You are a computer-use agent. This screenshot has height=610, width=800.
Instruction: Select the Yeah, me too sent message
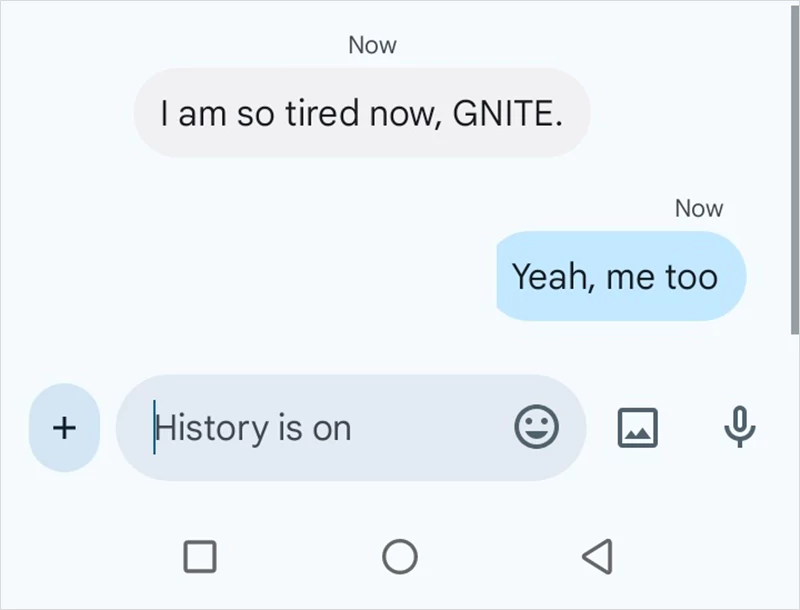coord(619,277)
